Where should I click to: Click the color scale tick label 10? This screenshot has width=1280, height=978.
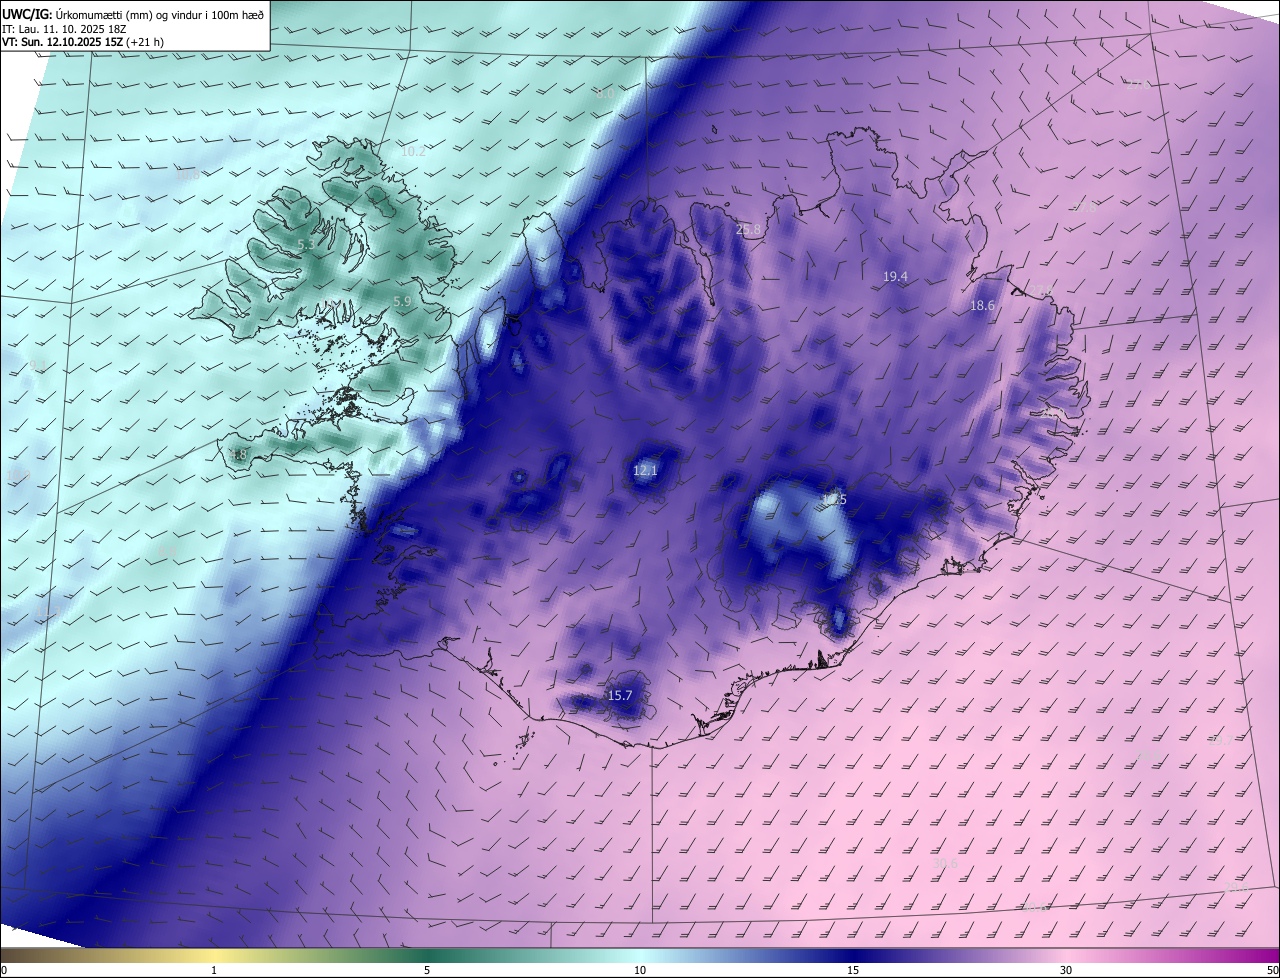[640, 970]
